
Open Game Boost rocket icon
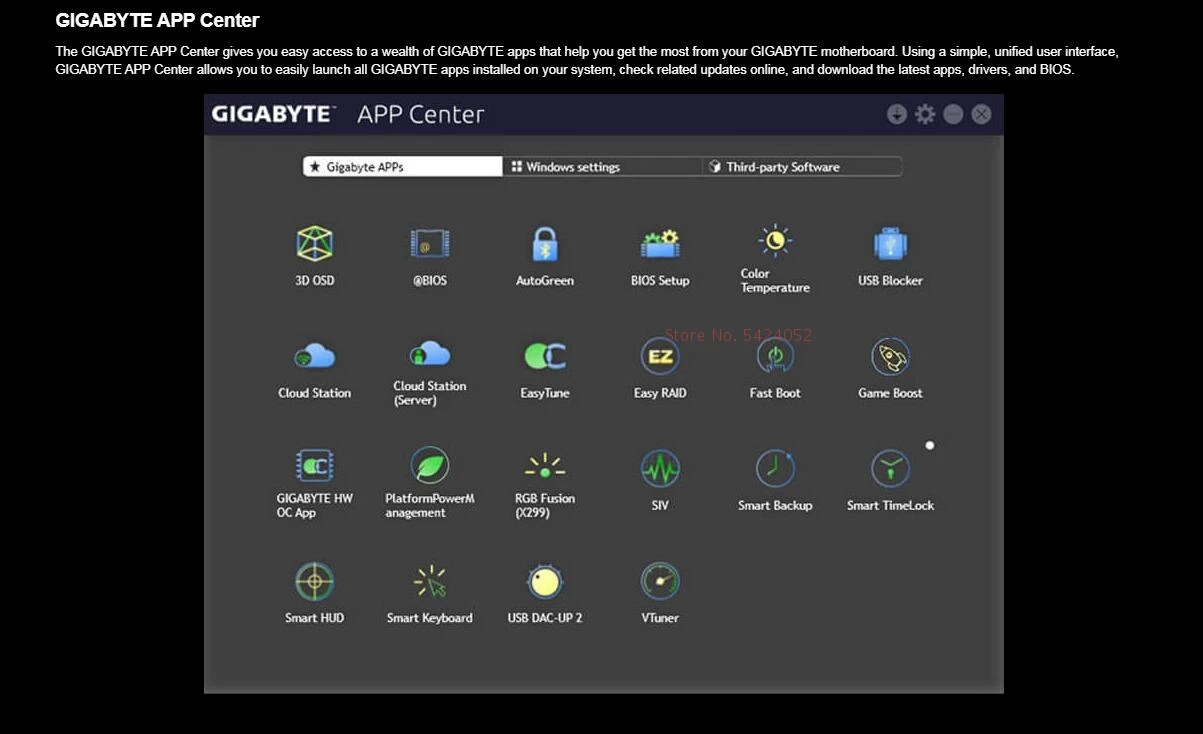[890, 356]
